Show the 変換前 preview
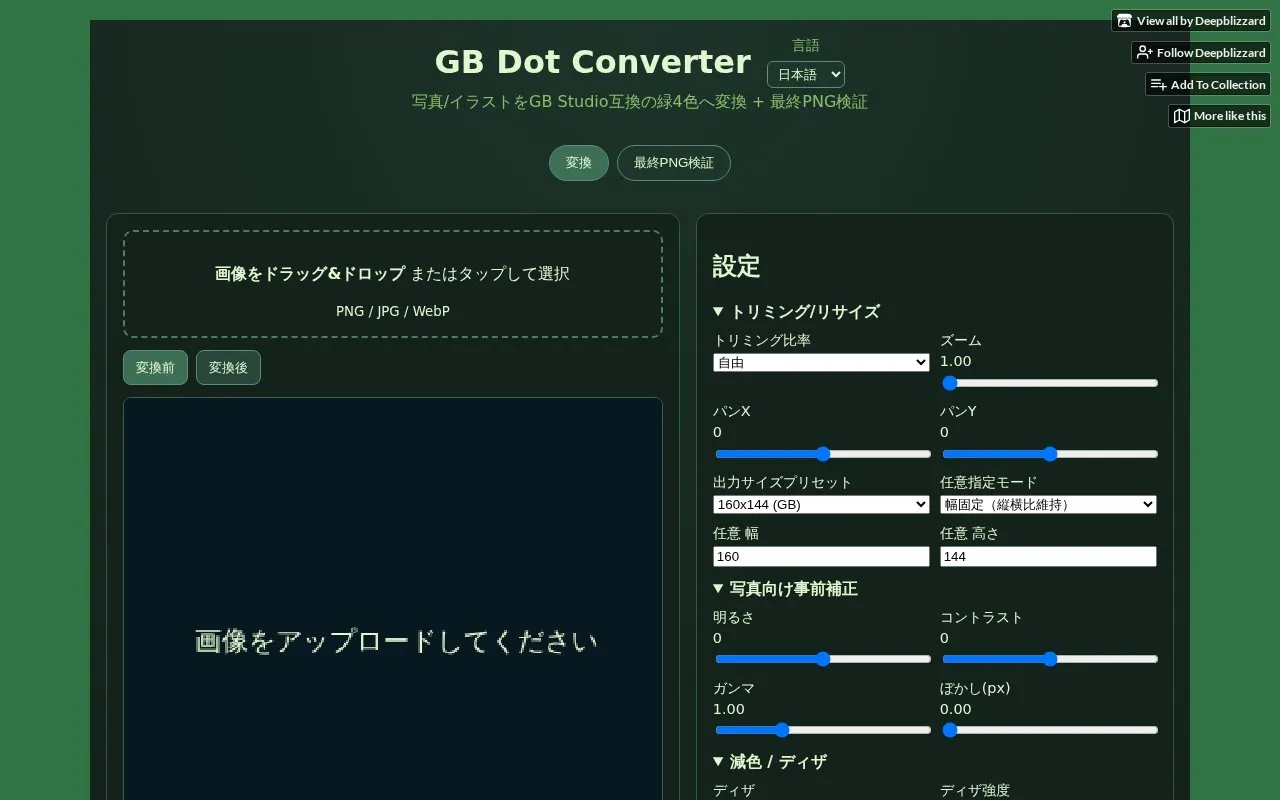 point(155,368)
